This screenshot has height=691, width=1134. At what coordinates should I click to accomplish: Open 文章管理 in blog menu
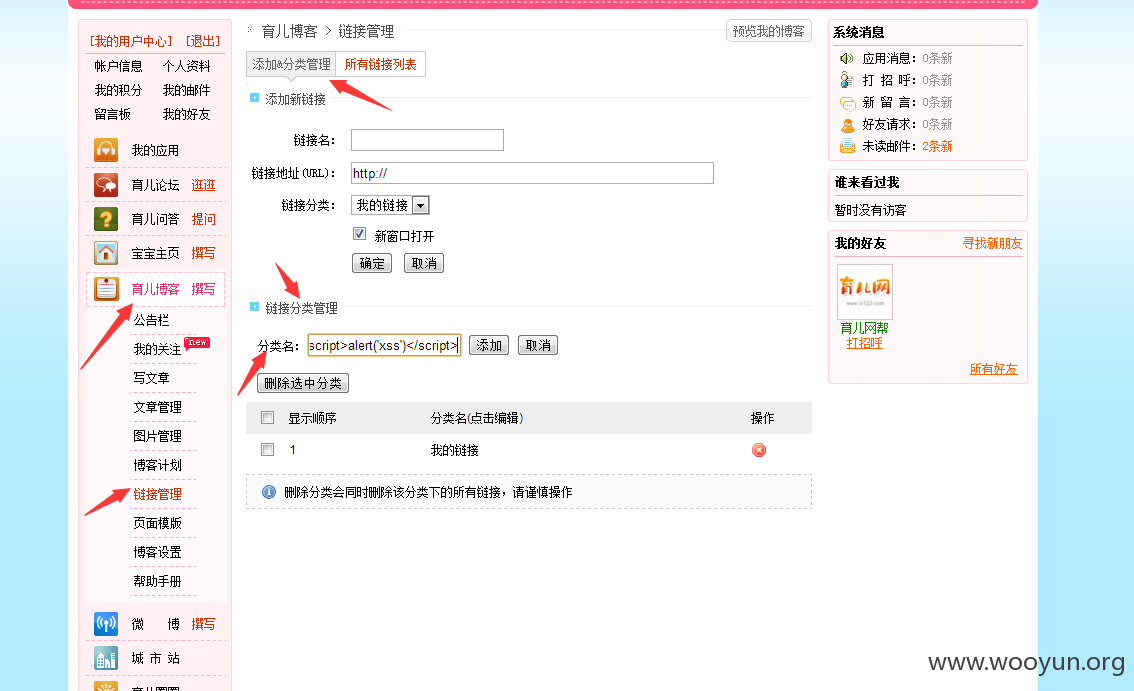(x=157, y=407)
